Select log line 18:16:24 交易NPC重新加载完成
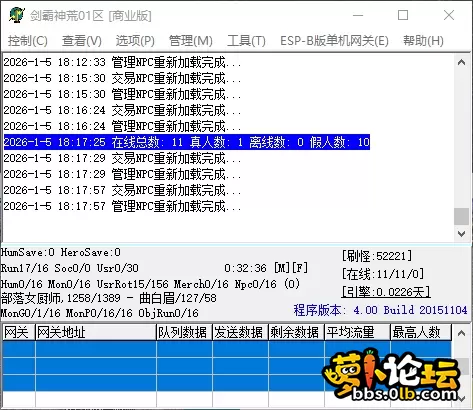The image size is (473, 410). (122, 110)
